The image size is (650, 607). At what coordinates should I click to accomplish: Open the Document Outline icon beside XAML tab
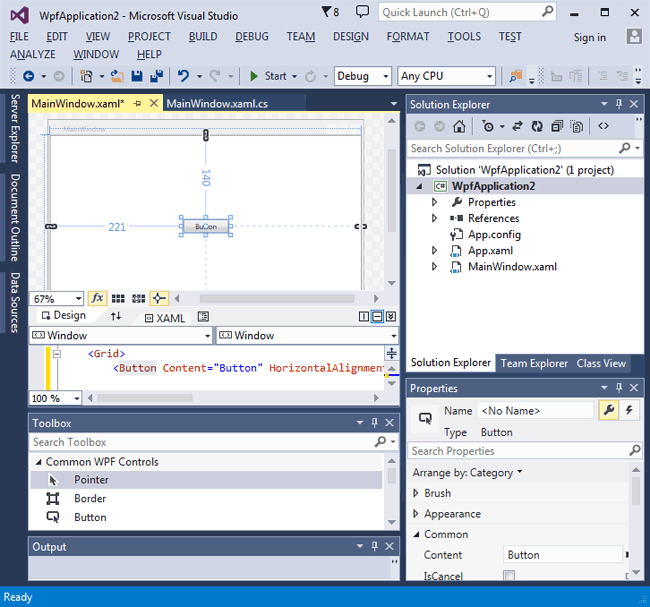point(203,317)
